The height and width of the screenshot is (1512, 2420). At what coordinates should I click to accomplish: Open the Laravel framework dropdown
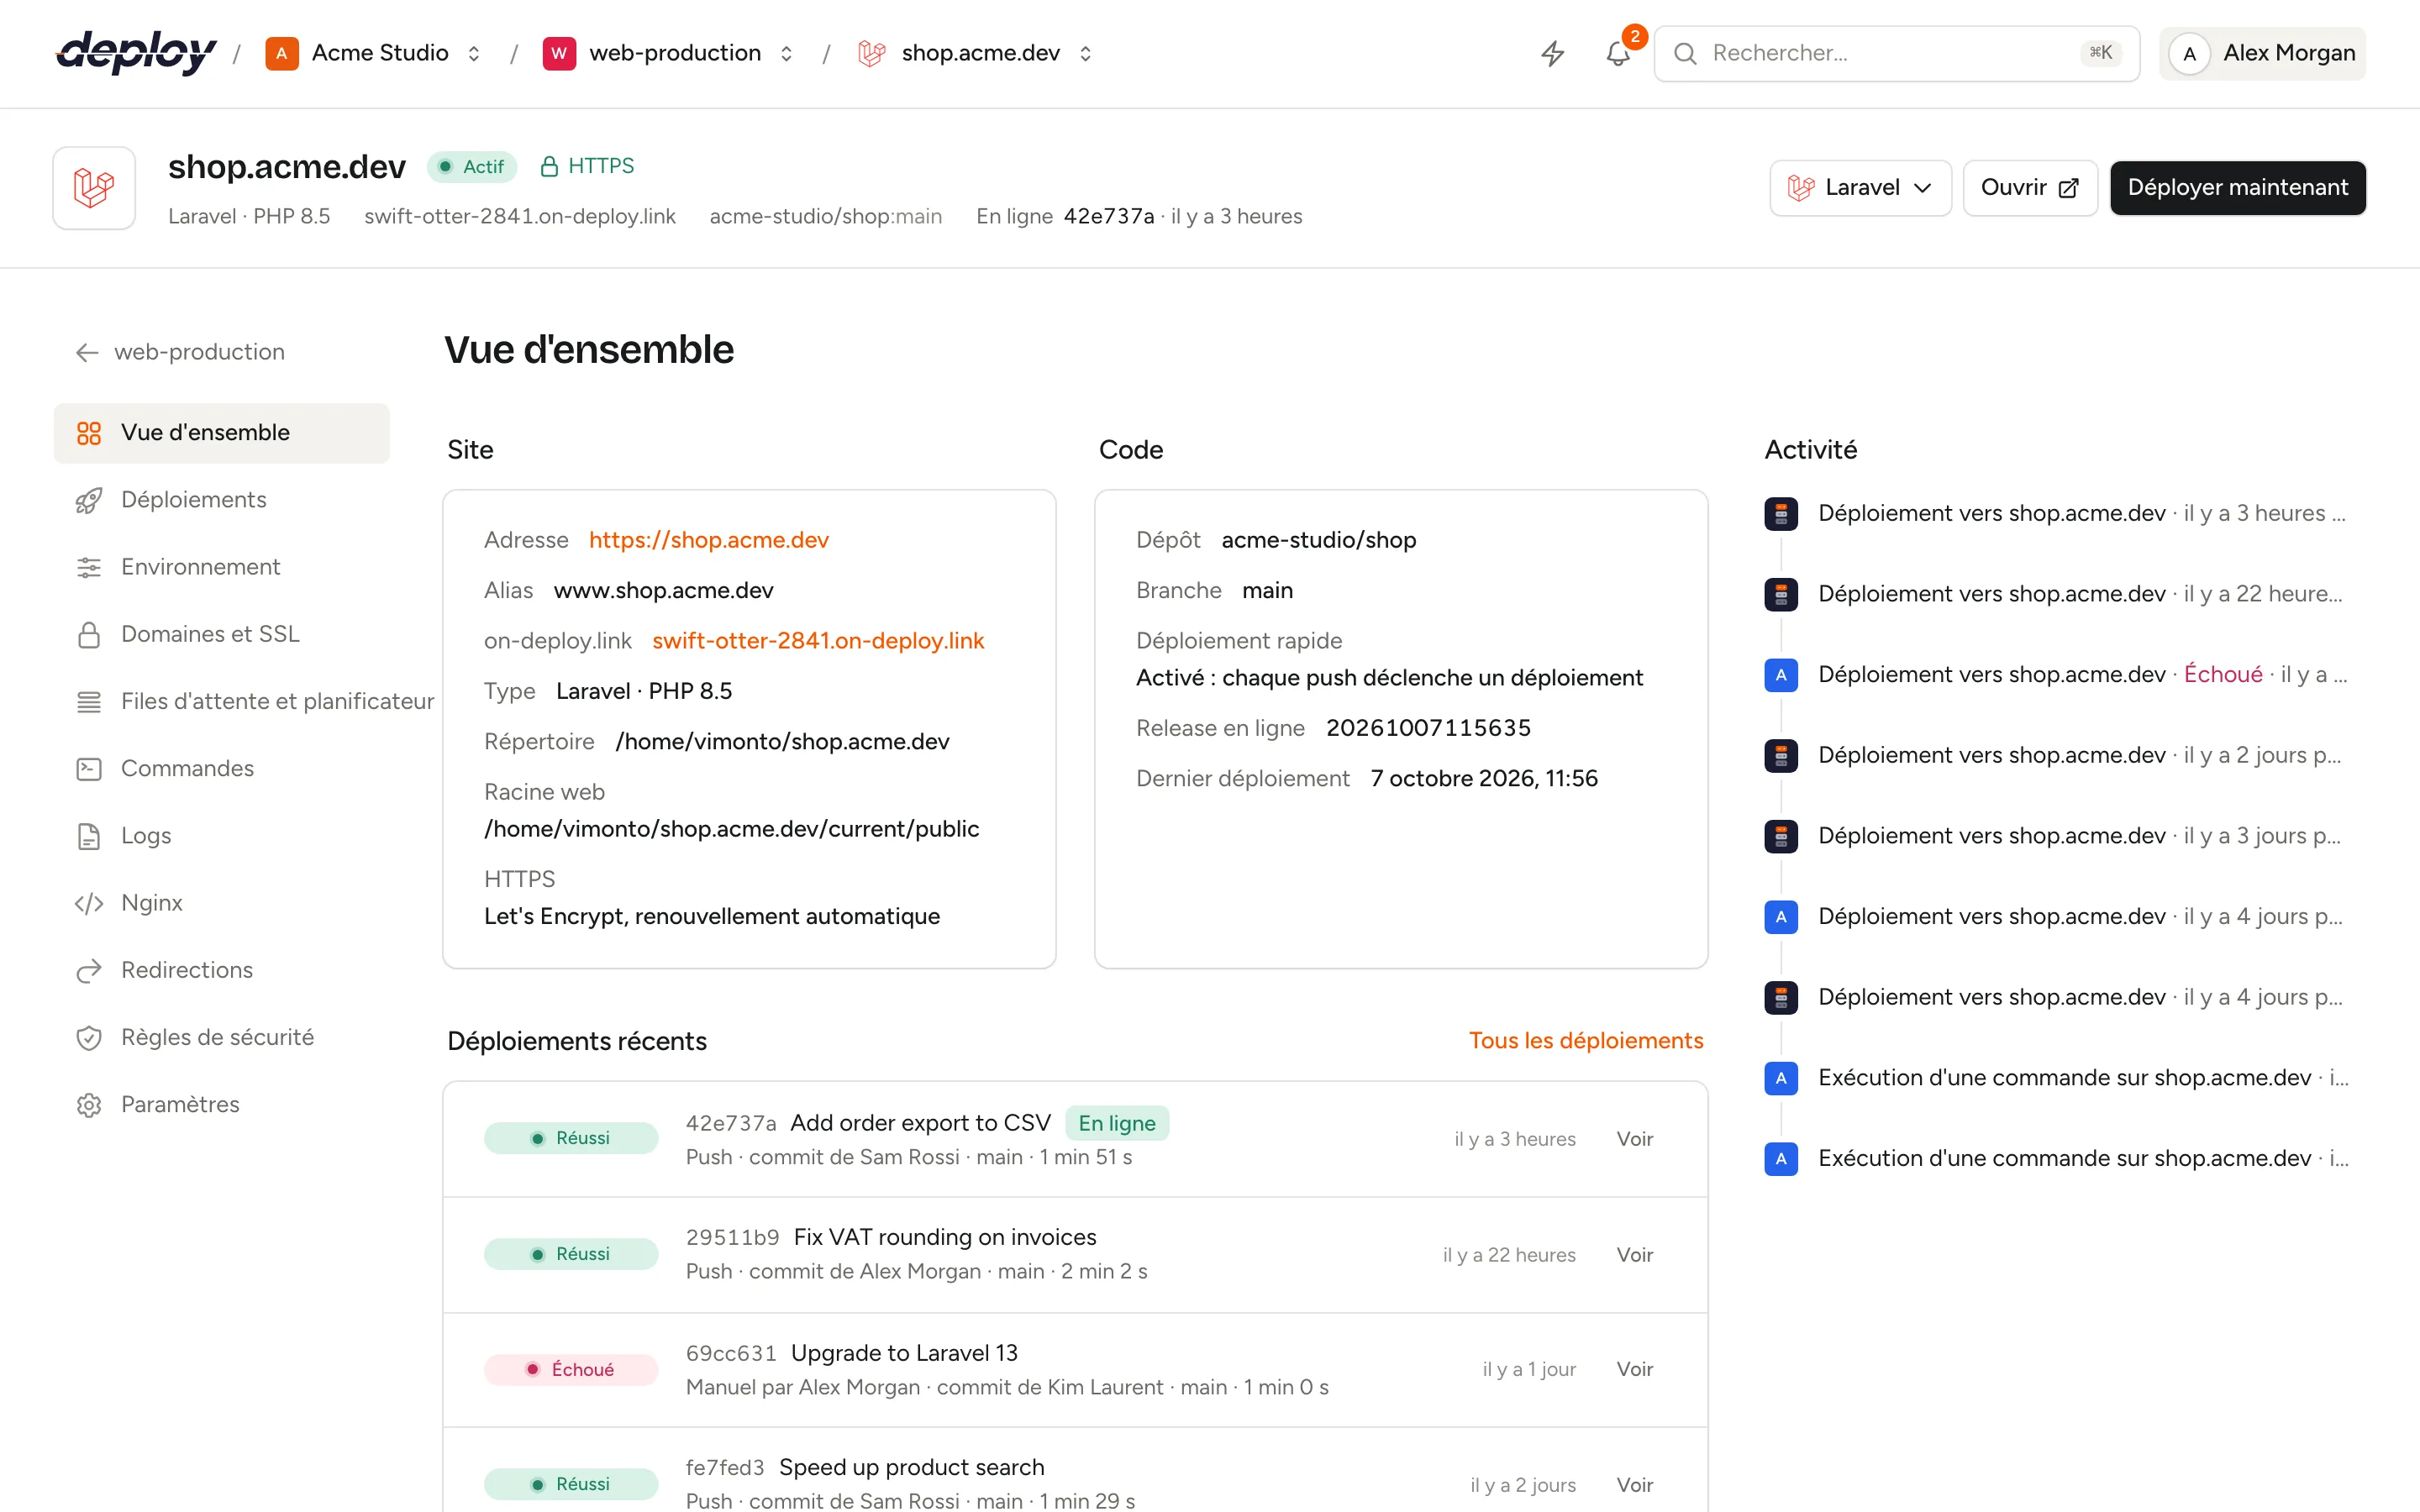[1860, 188]
